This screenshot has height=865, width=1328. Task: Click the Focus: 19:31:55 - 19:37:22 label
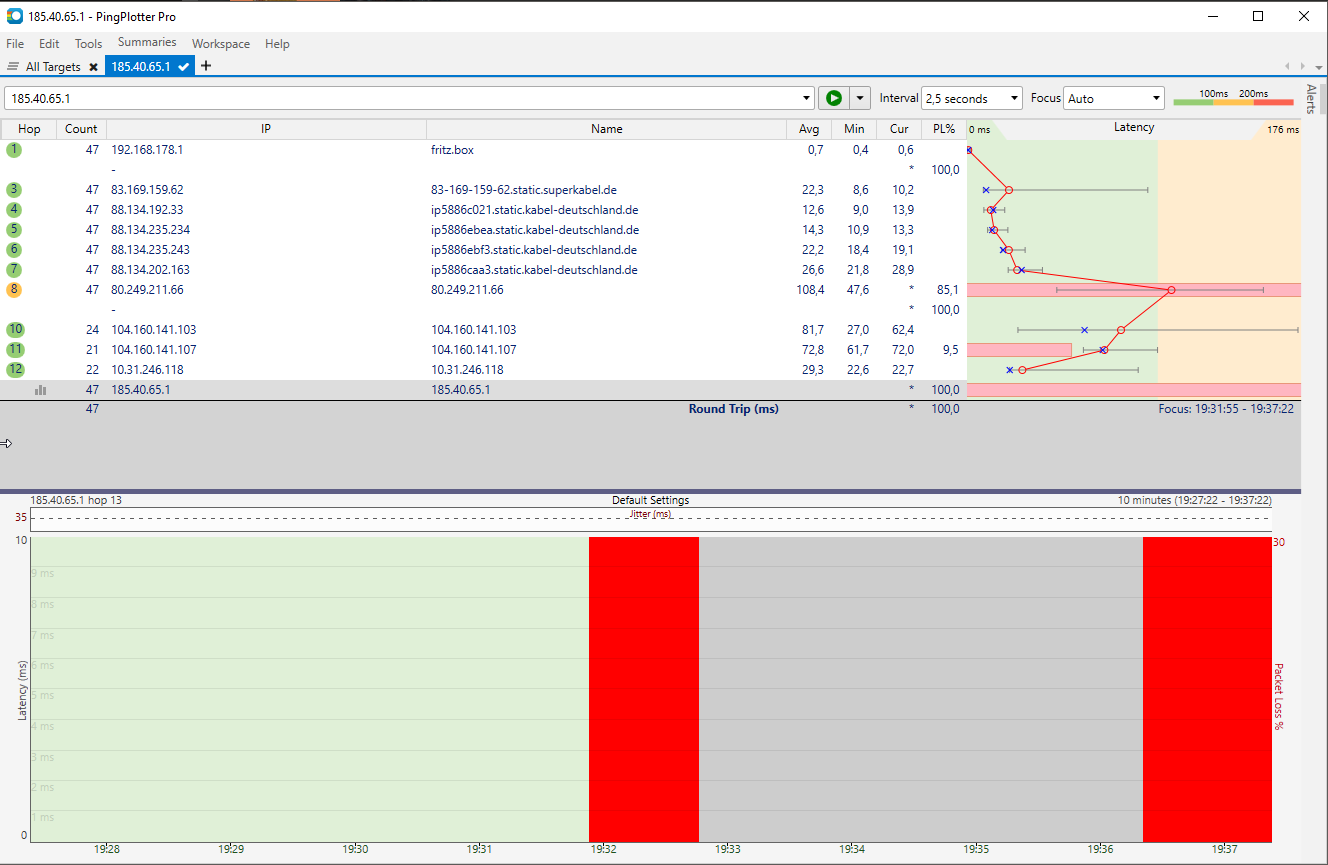[x=1226, y=409]
